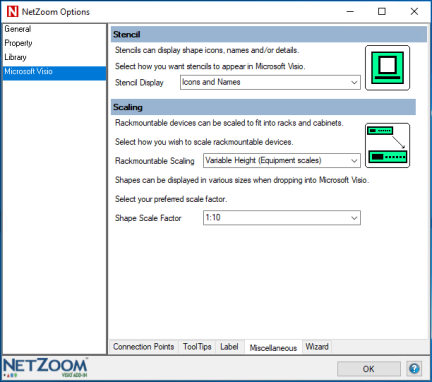Click the NetZoom N icon in title bar

tap(12, 12)
